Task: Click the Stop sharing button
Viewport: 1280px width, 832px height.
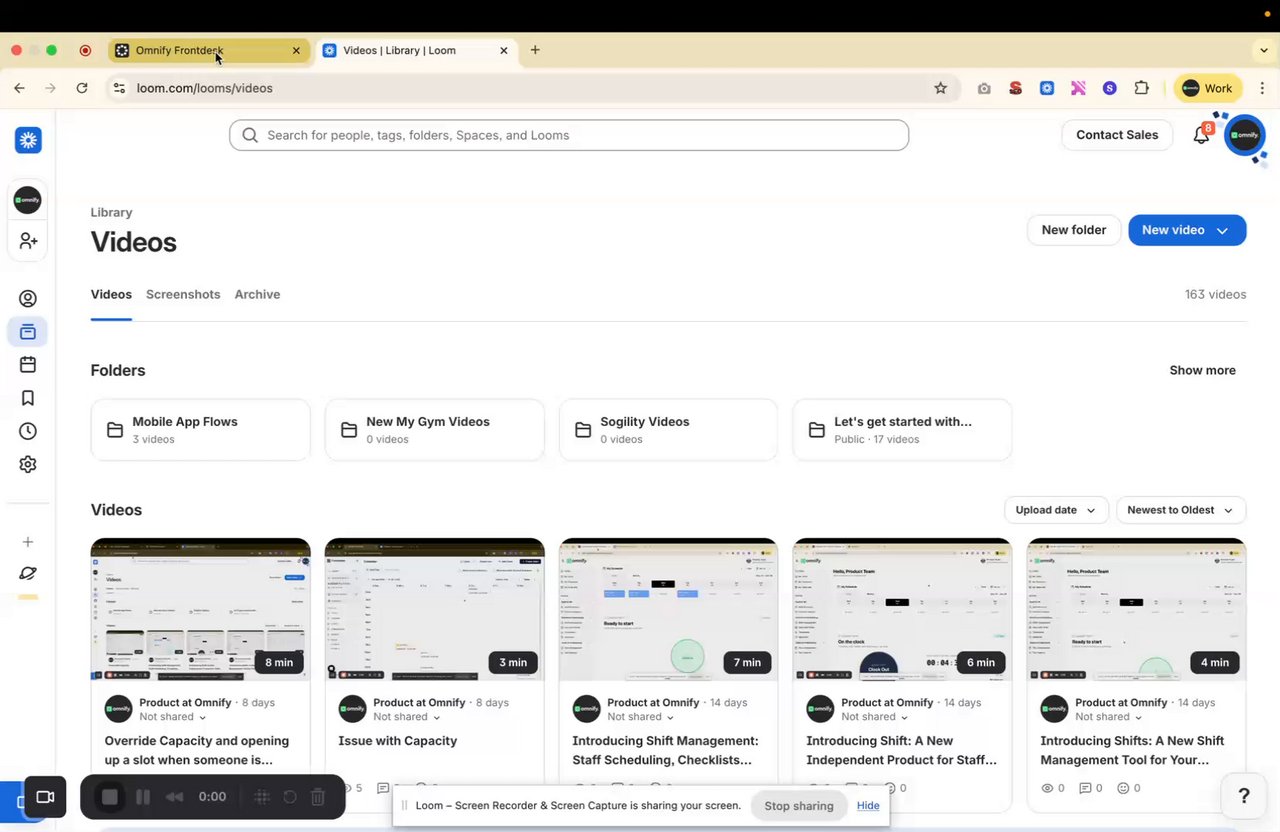Action: tap(799, 806)
